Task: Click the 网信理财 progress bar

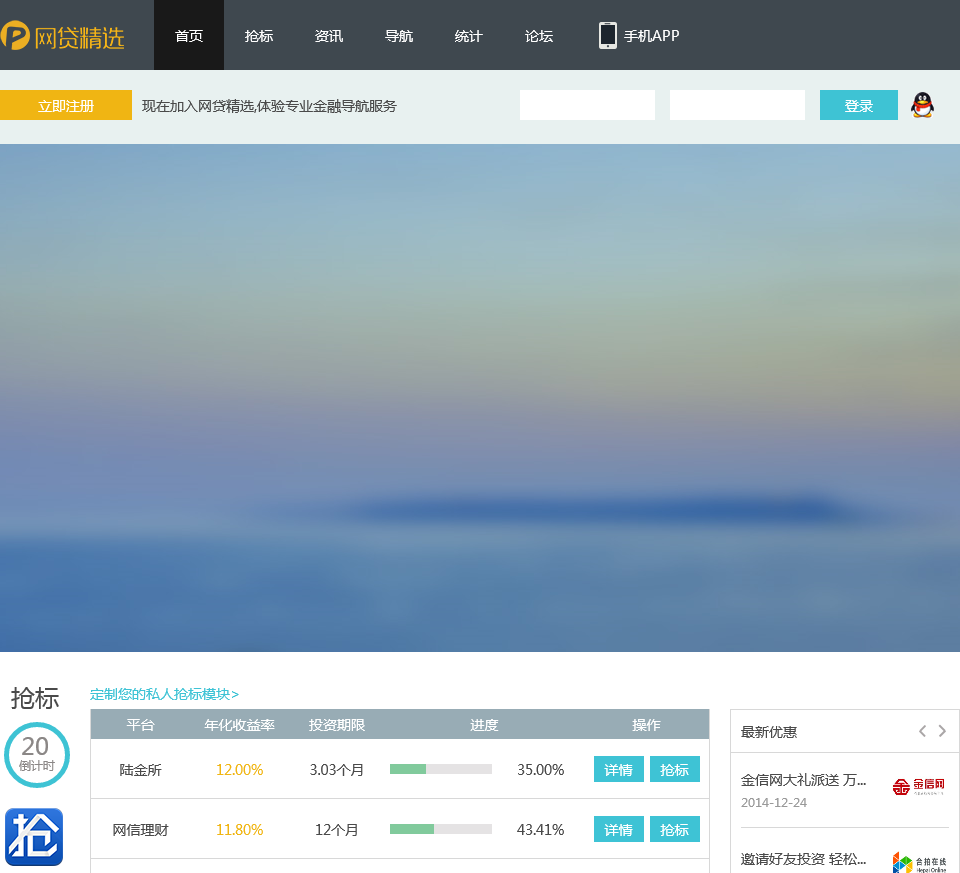Action: click(x=441, y=830)
